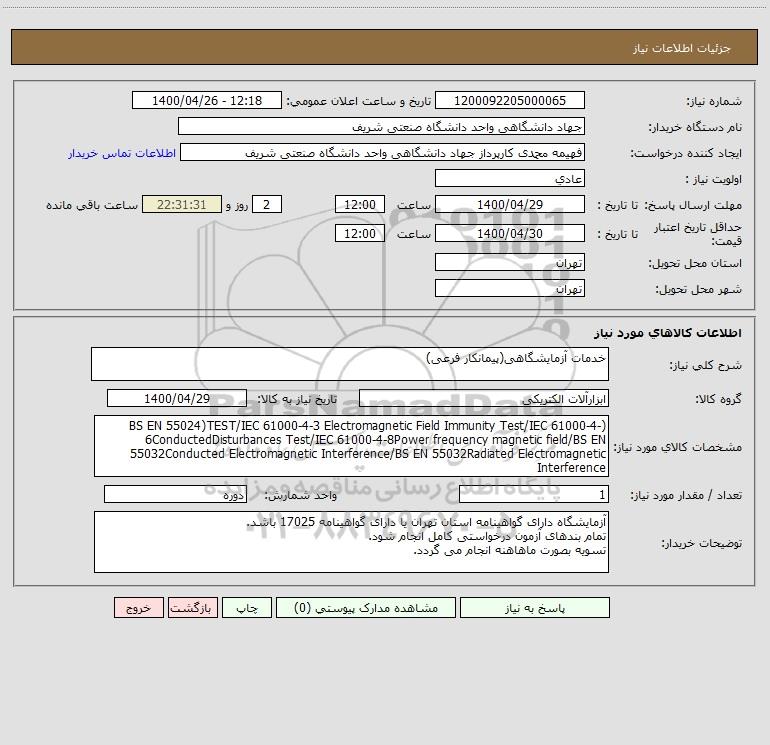This screenshot has width=770, height=745.
Task: Click the label تاریخ و ساعت اعلان عمومی
Action: (x=358, y=101)
